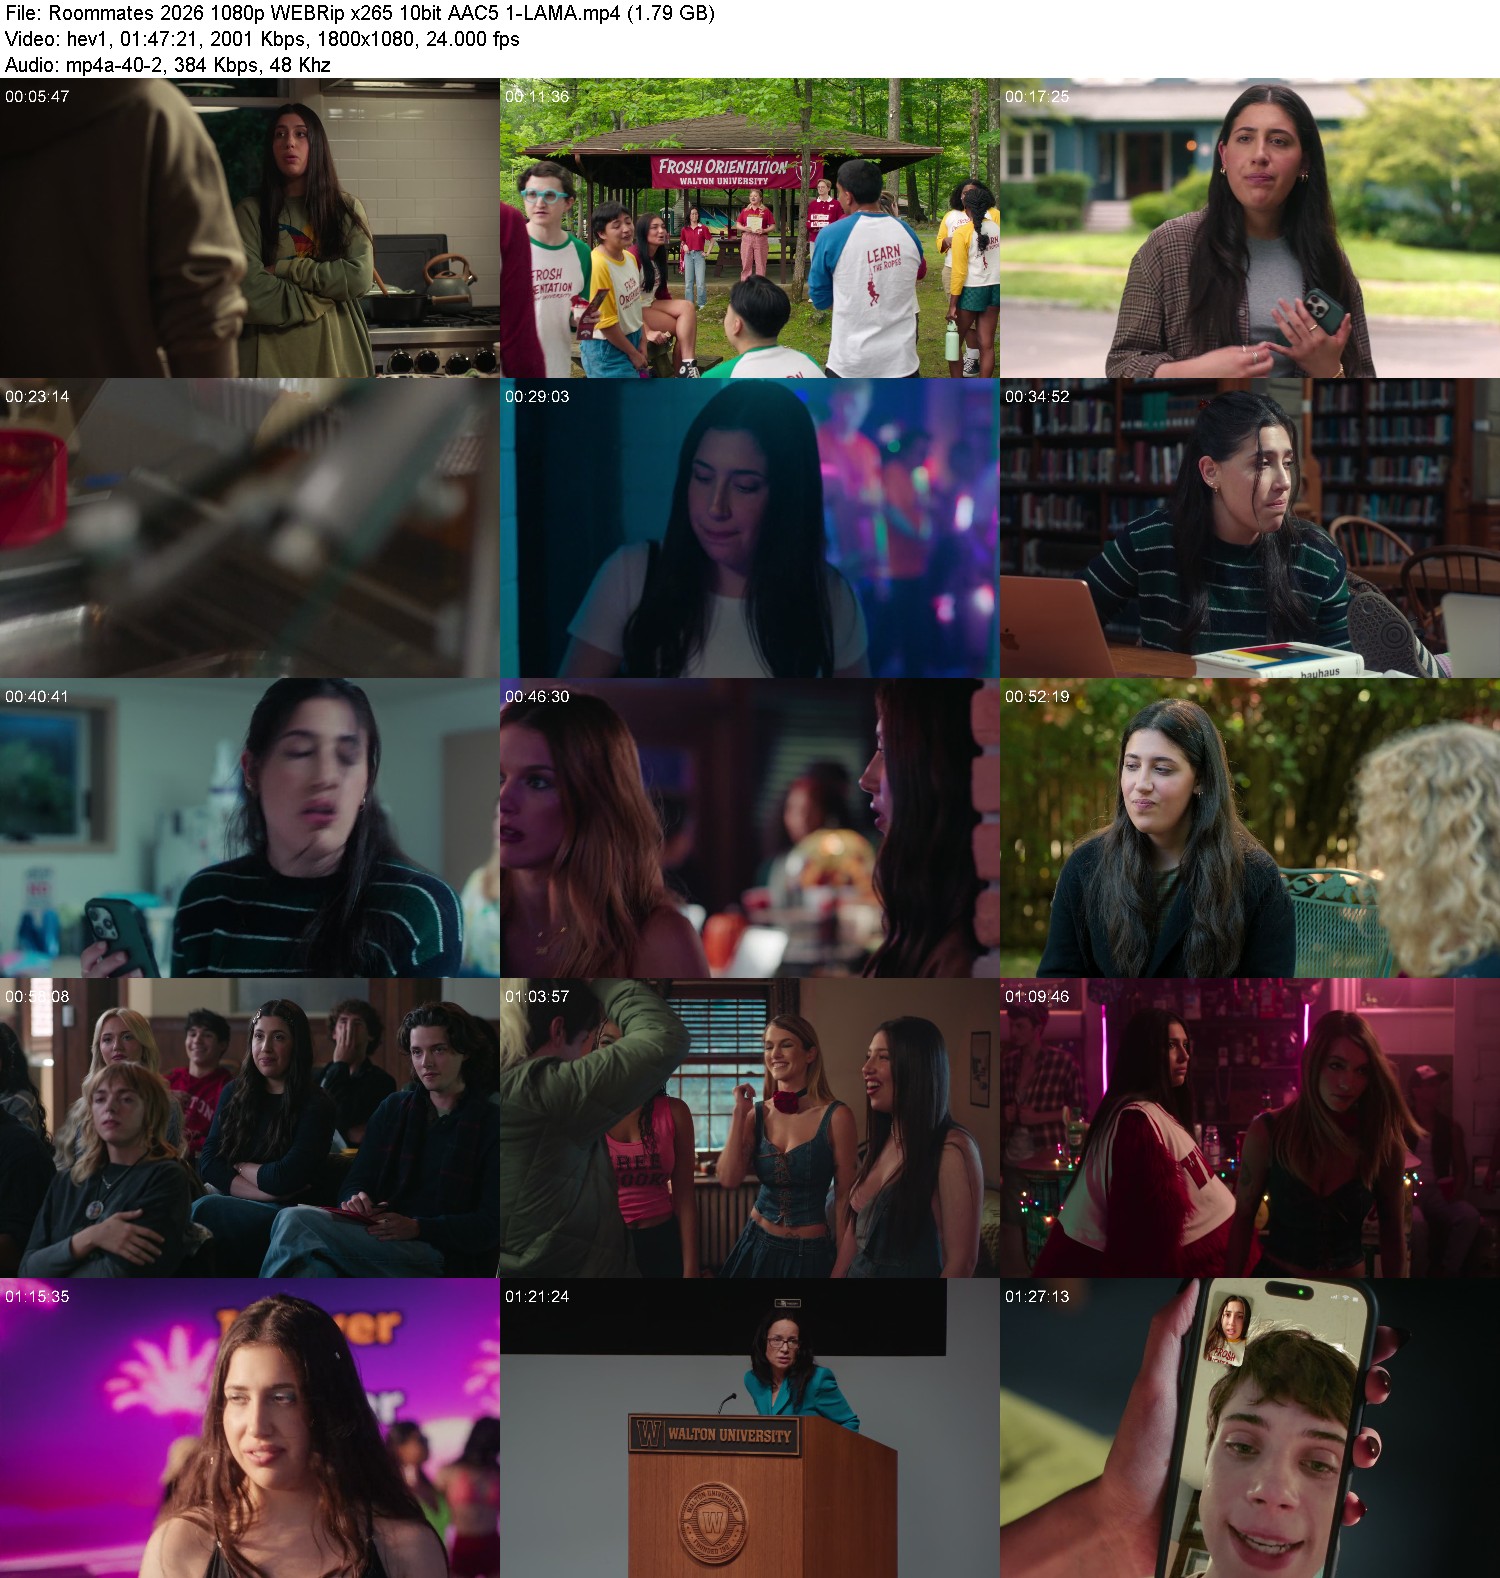This screenshot has width=1500, height=1578.
Task: Select the Audio info line showing mp4a-40-2
Action: (168, 65)
